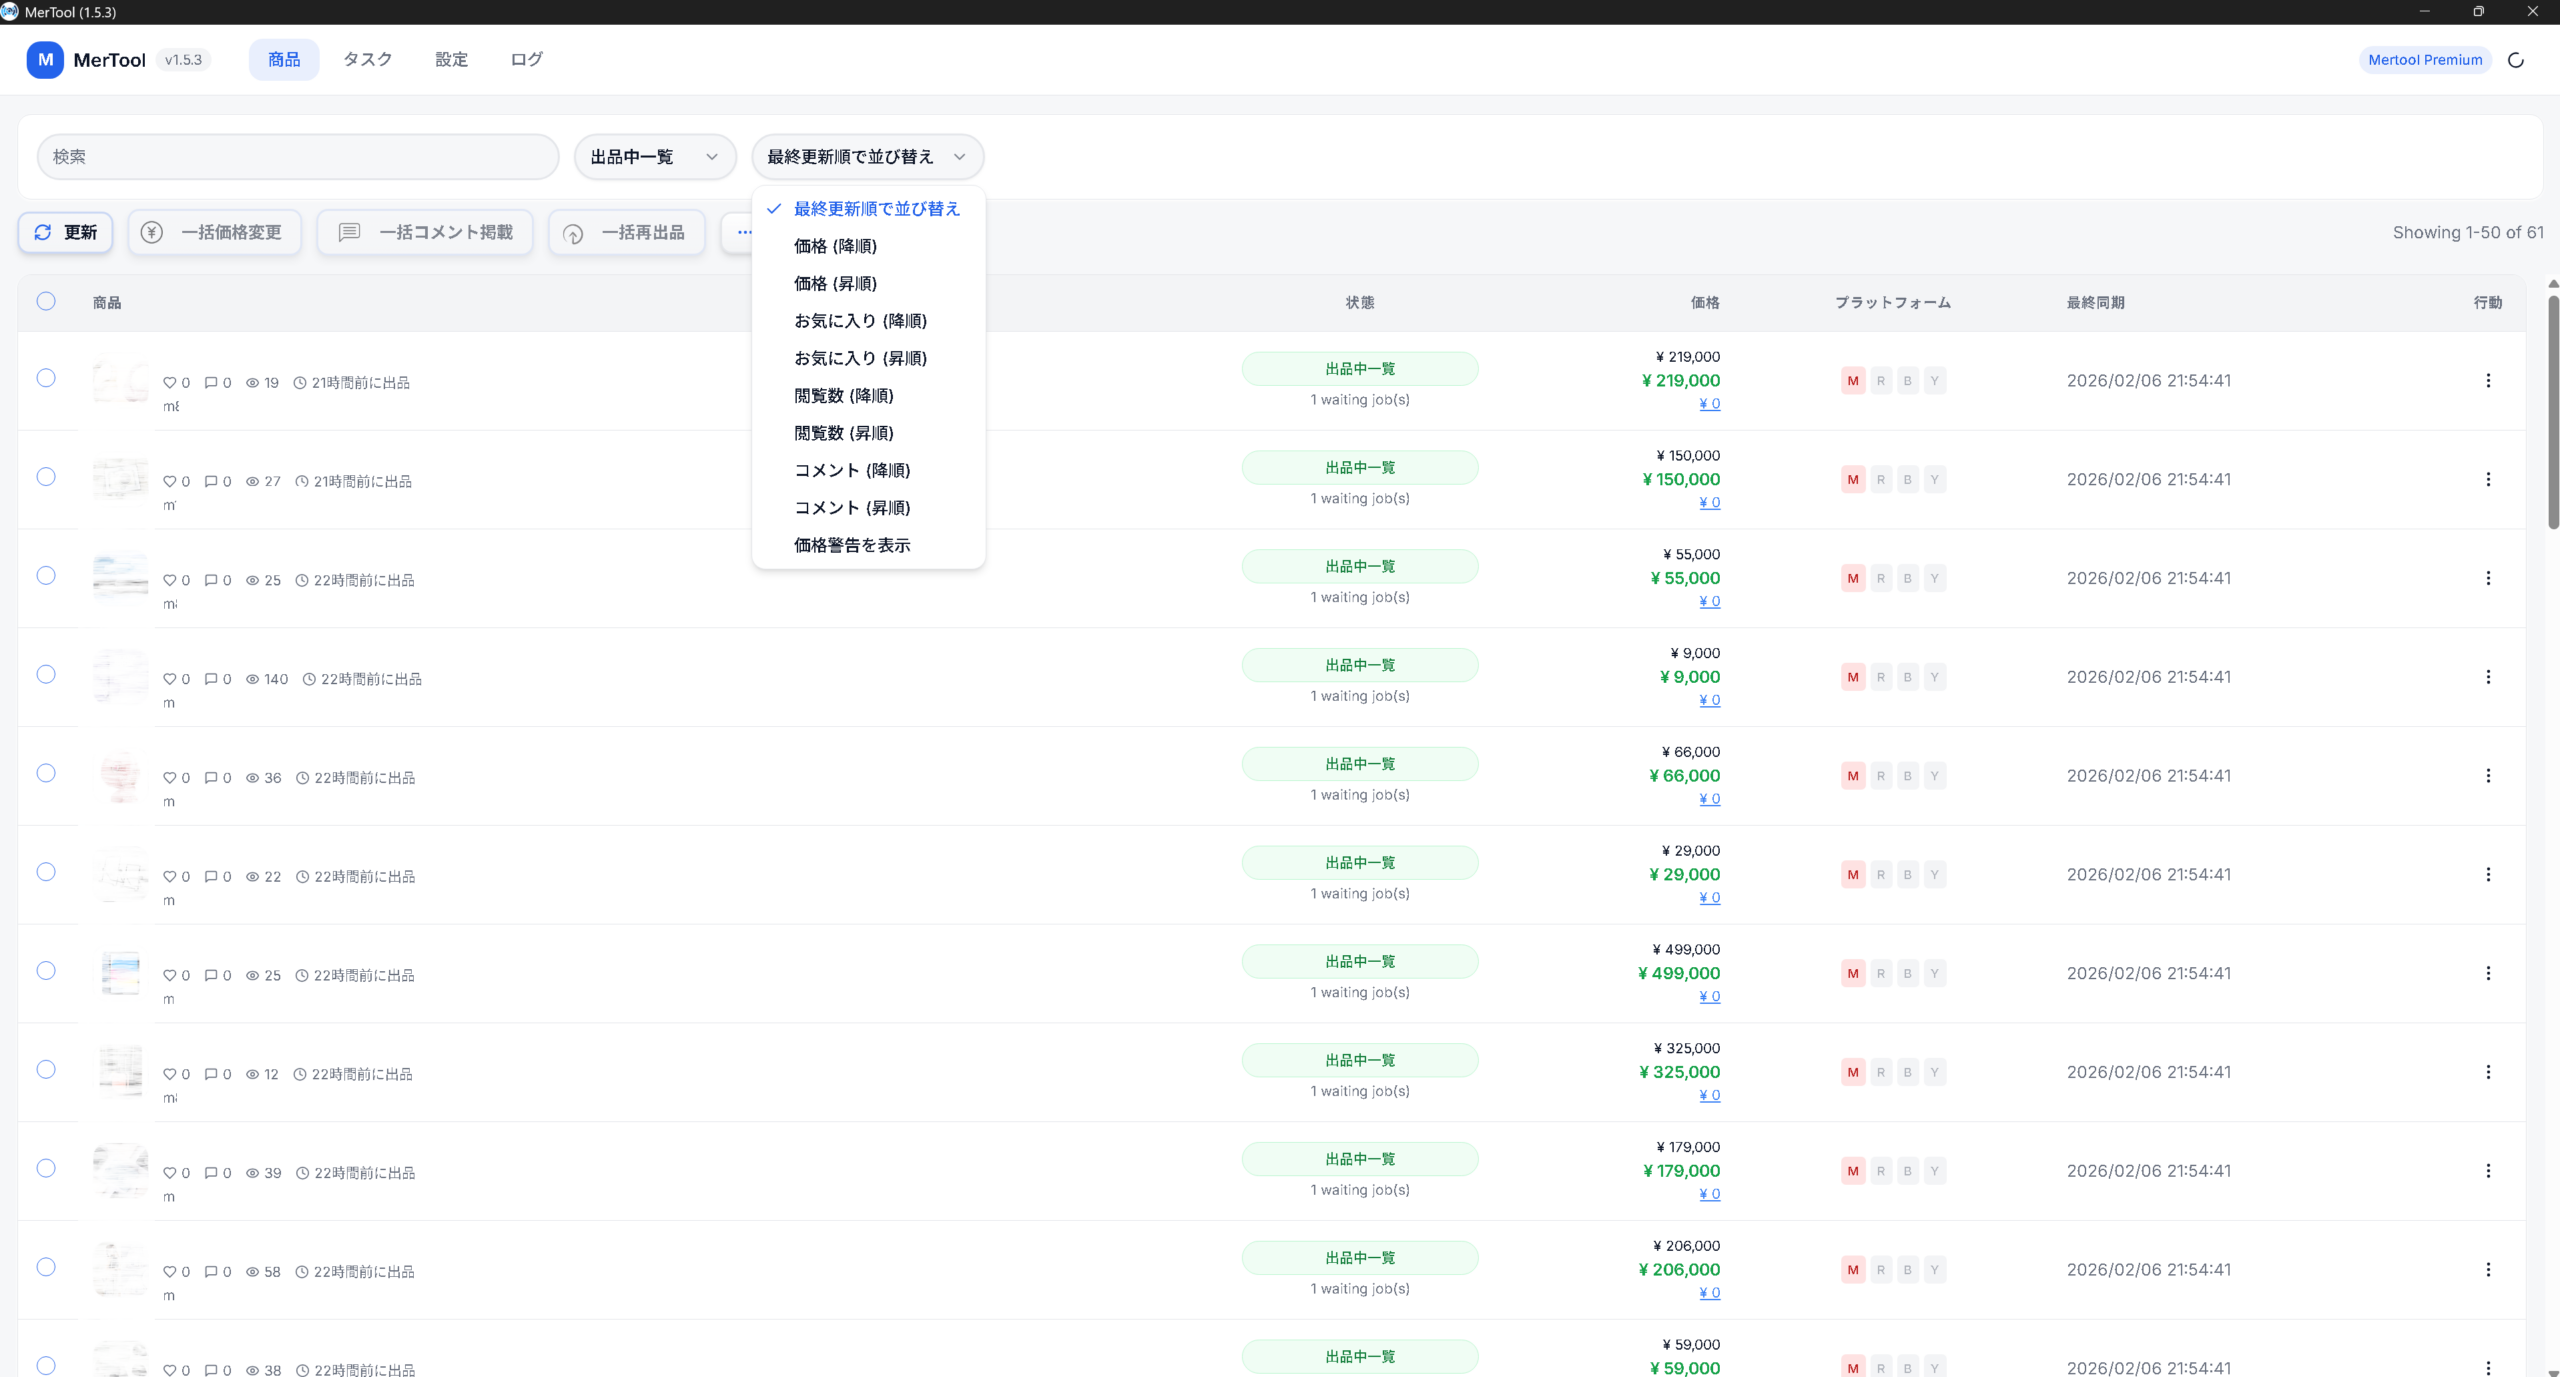Select the ¥219,000 item's row checkbox
2560x1377 pixels.
[46, 378]
